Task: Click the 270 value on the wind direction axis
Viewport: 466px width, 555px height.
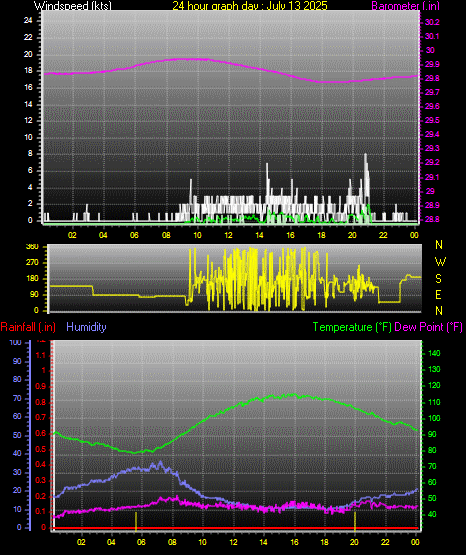Action: tap(32, 263)
